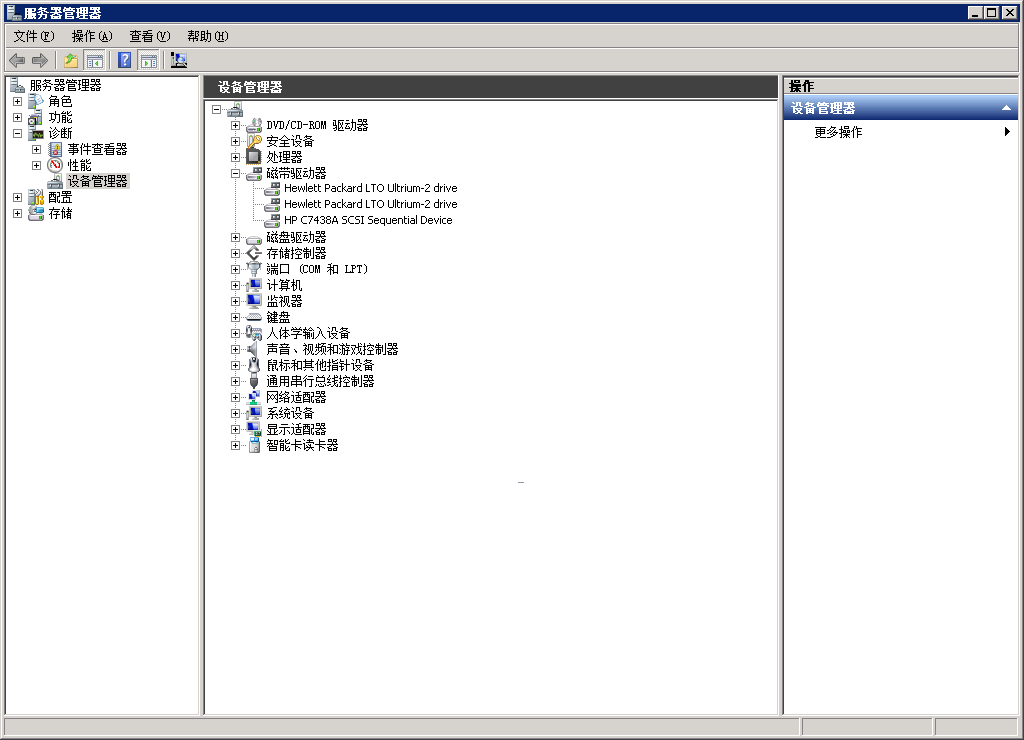Select the 处理器 label
Screen dimensions: 1024x740
pyautogui.click(x=284, y=157)
